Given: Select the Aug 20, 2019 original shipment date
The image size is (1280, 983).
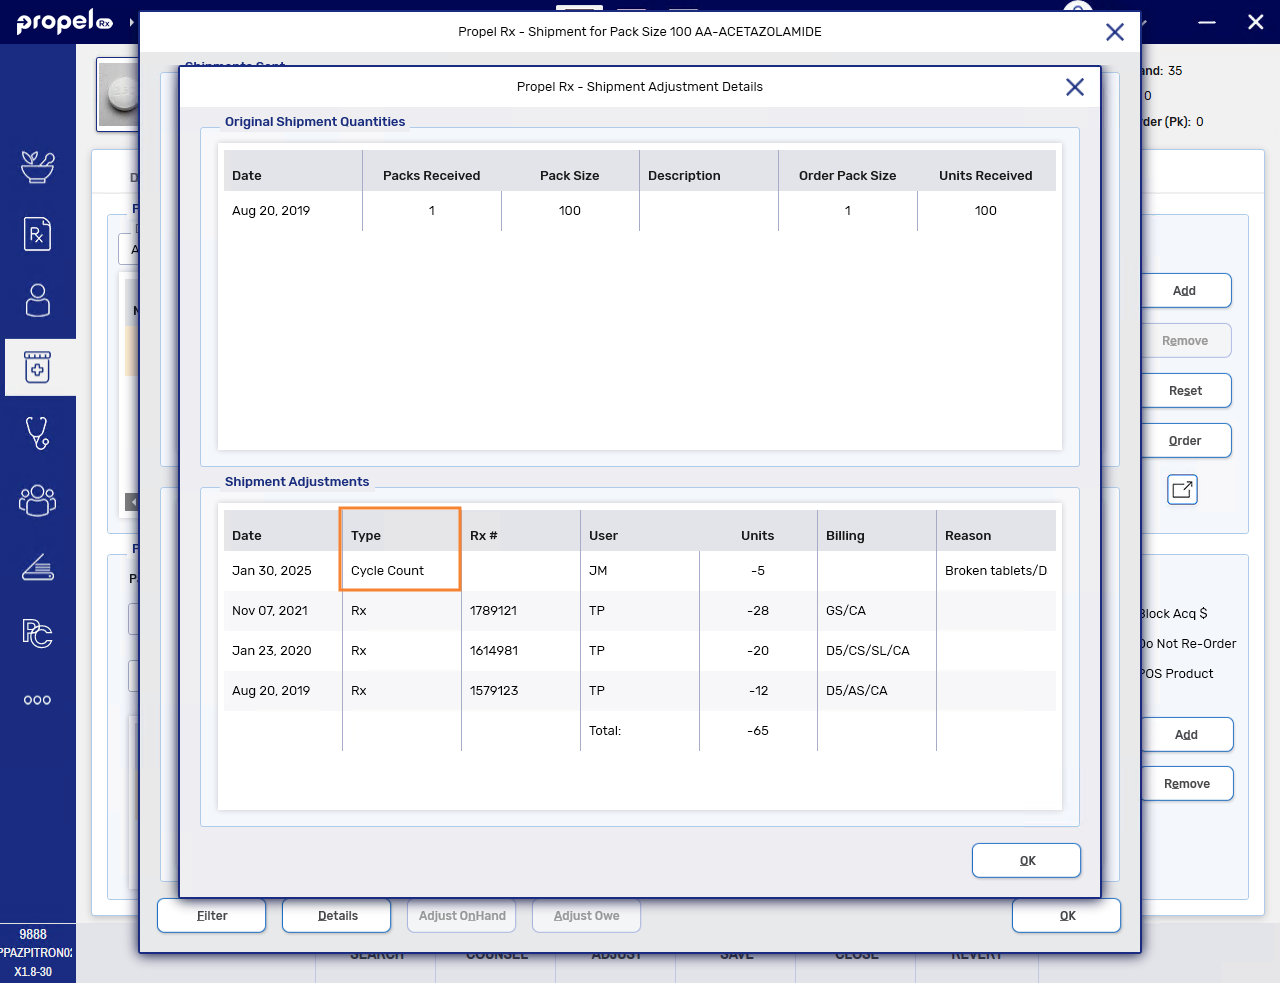Looking at the screenshot, I should pyautogui.click(x=271, y=210).
